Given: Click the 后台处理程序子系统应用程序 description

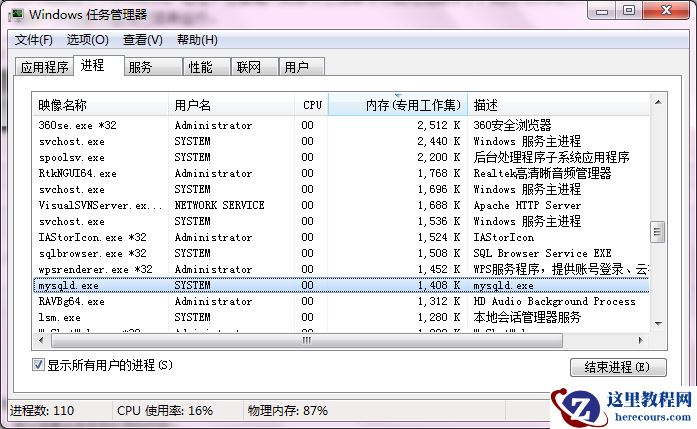Looking at the screenshot, I should tap(551, 157).
